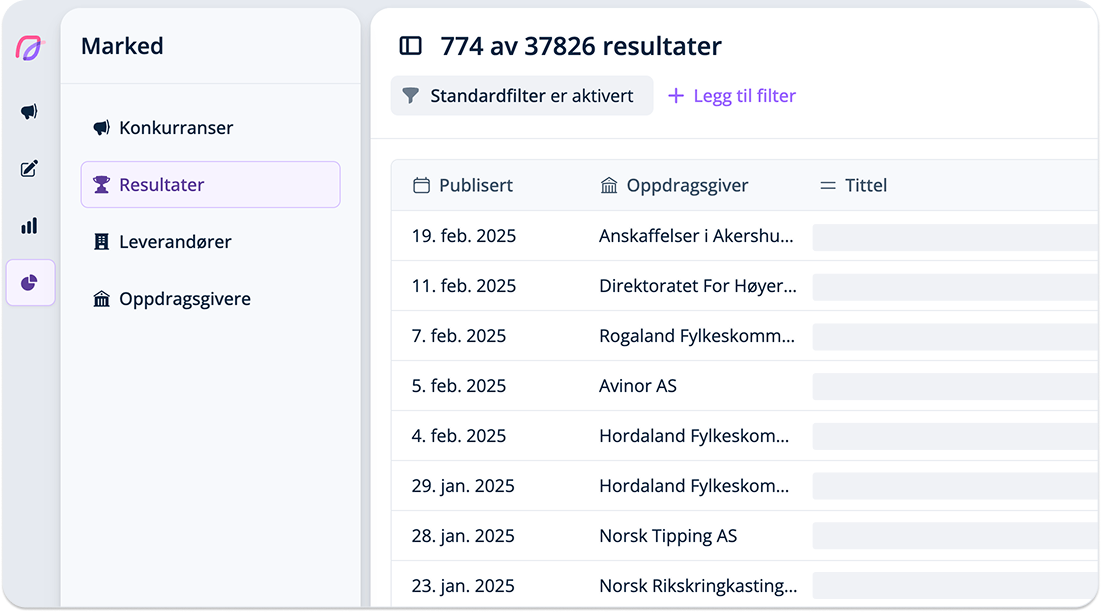Open the Oppdragsgiver column header
Image resolution: width=1101 pixels, height=612 pixels.
coord(687,185)
